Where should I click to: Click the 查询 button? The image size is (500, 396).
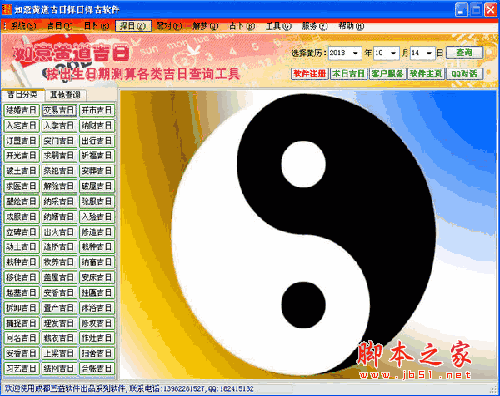click(x=464, y=53)
